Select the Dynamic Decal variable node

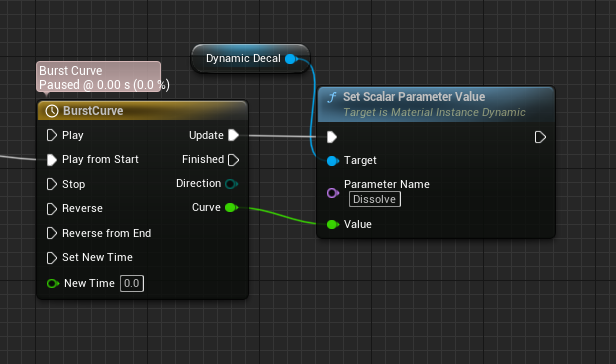[250, 59]
